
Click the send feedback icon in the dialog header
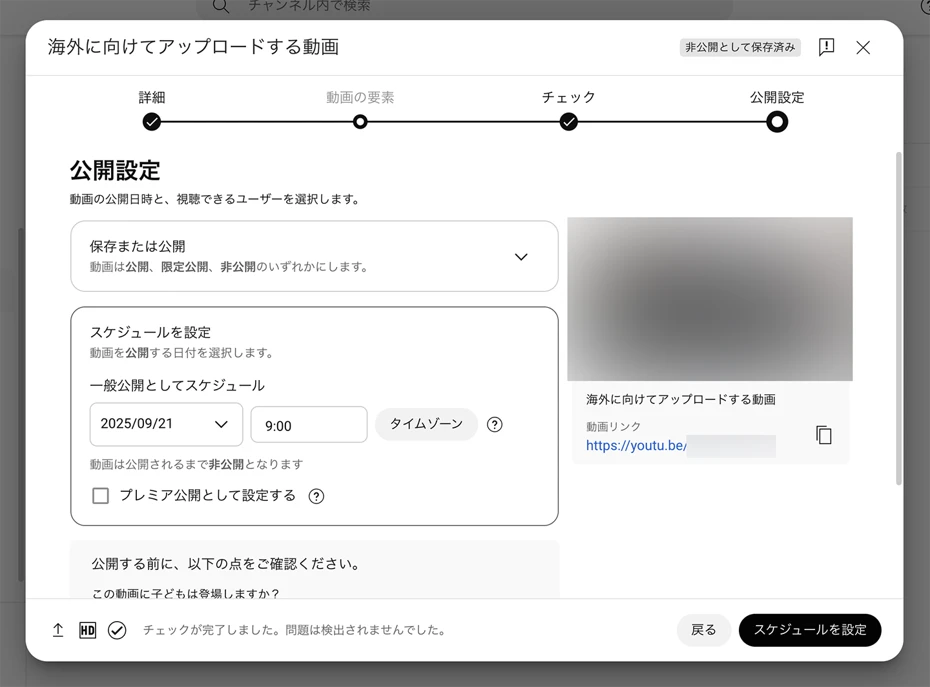[x=826, y=47]
